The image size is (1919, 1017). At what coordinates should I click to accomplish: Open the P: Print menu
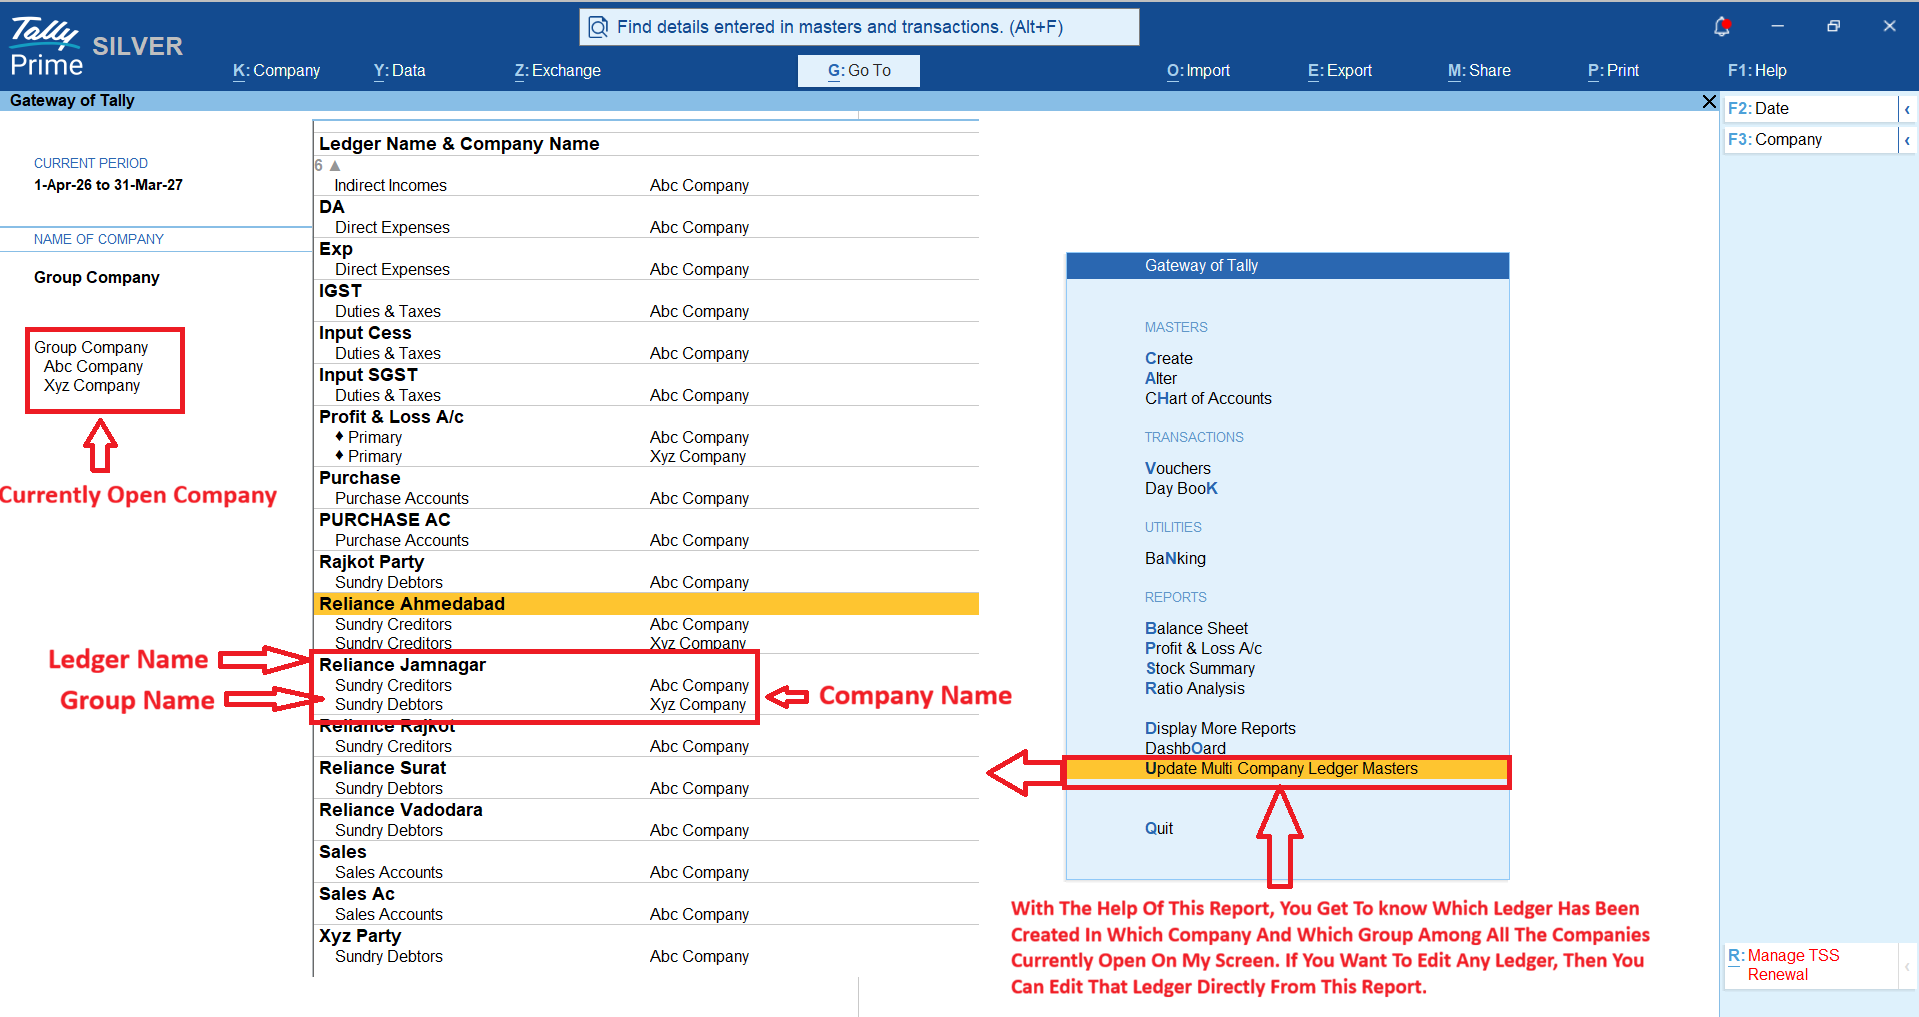click(1613, 71)
